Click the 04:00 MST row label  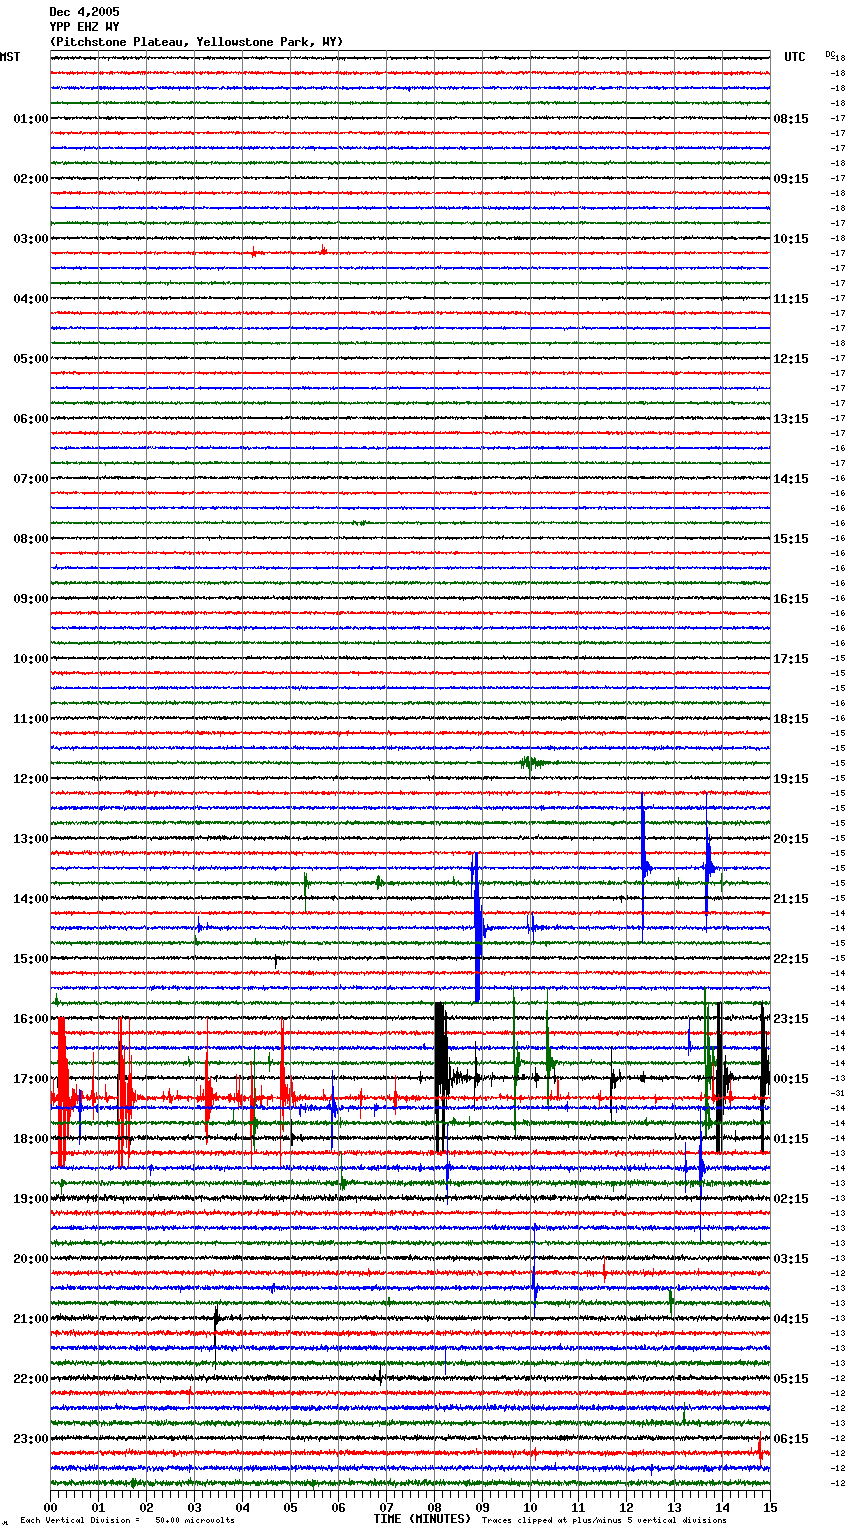31,299
